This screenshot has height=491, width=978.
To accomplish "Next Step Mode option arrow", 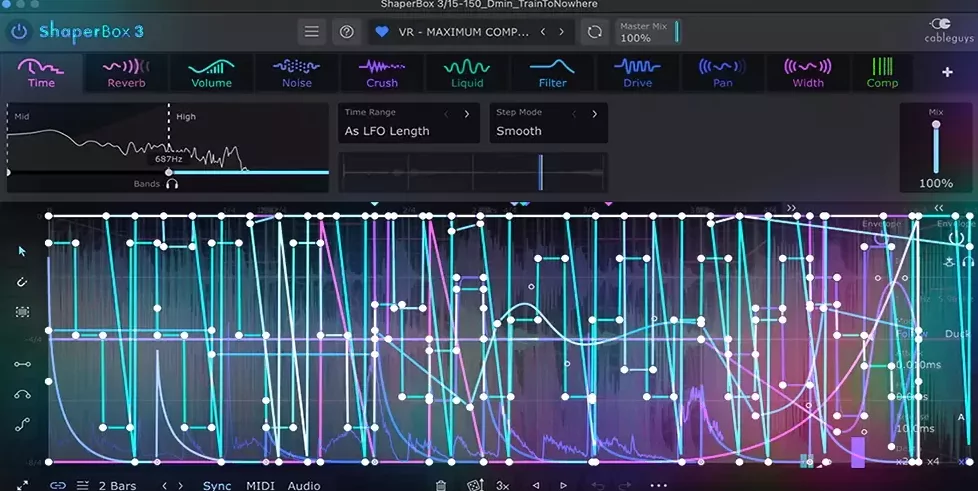I will 594,114.
